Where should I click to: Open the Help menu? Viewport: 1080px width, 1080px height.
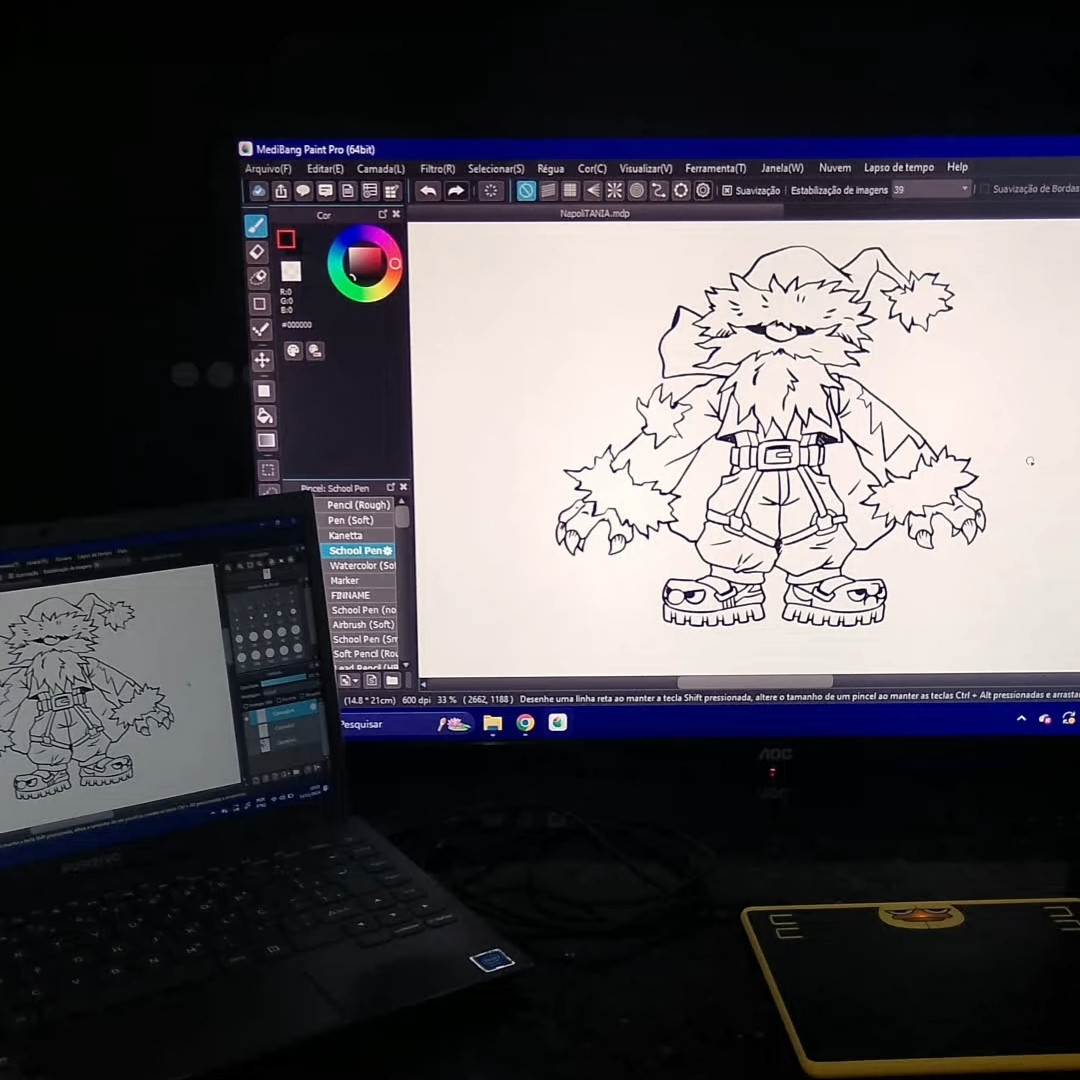957,167
